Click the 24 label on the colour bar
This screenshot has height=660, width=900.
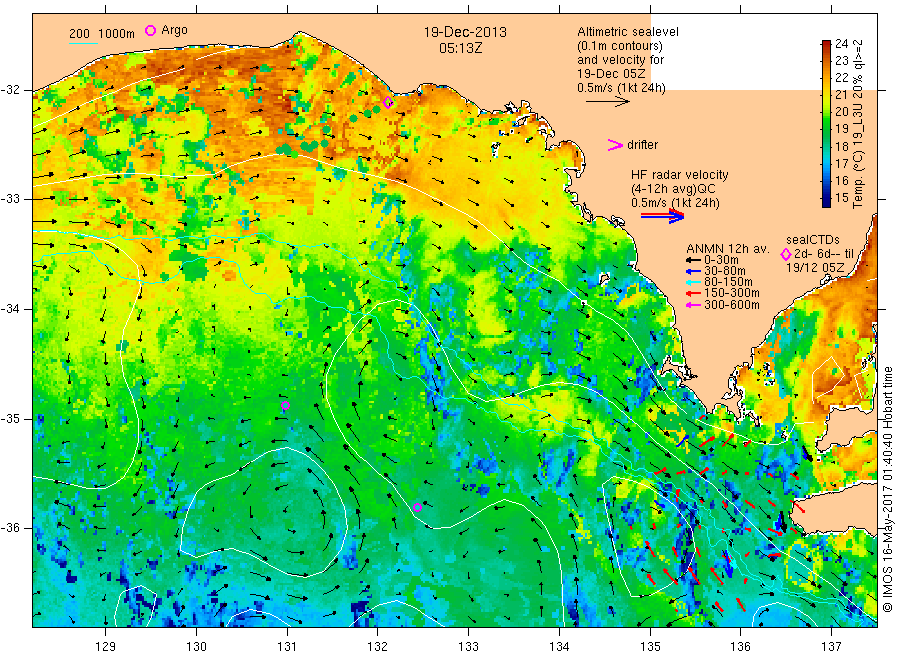click(841, 44)
